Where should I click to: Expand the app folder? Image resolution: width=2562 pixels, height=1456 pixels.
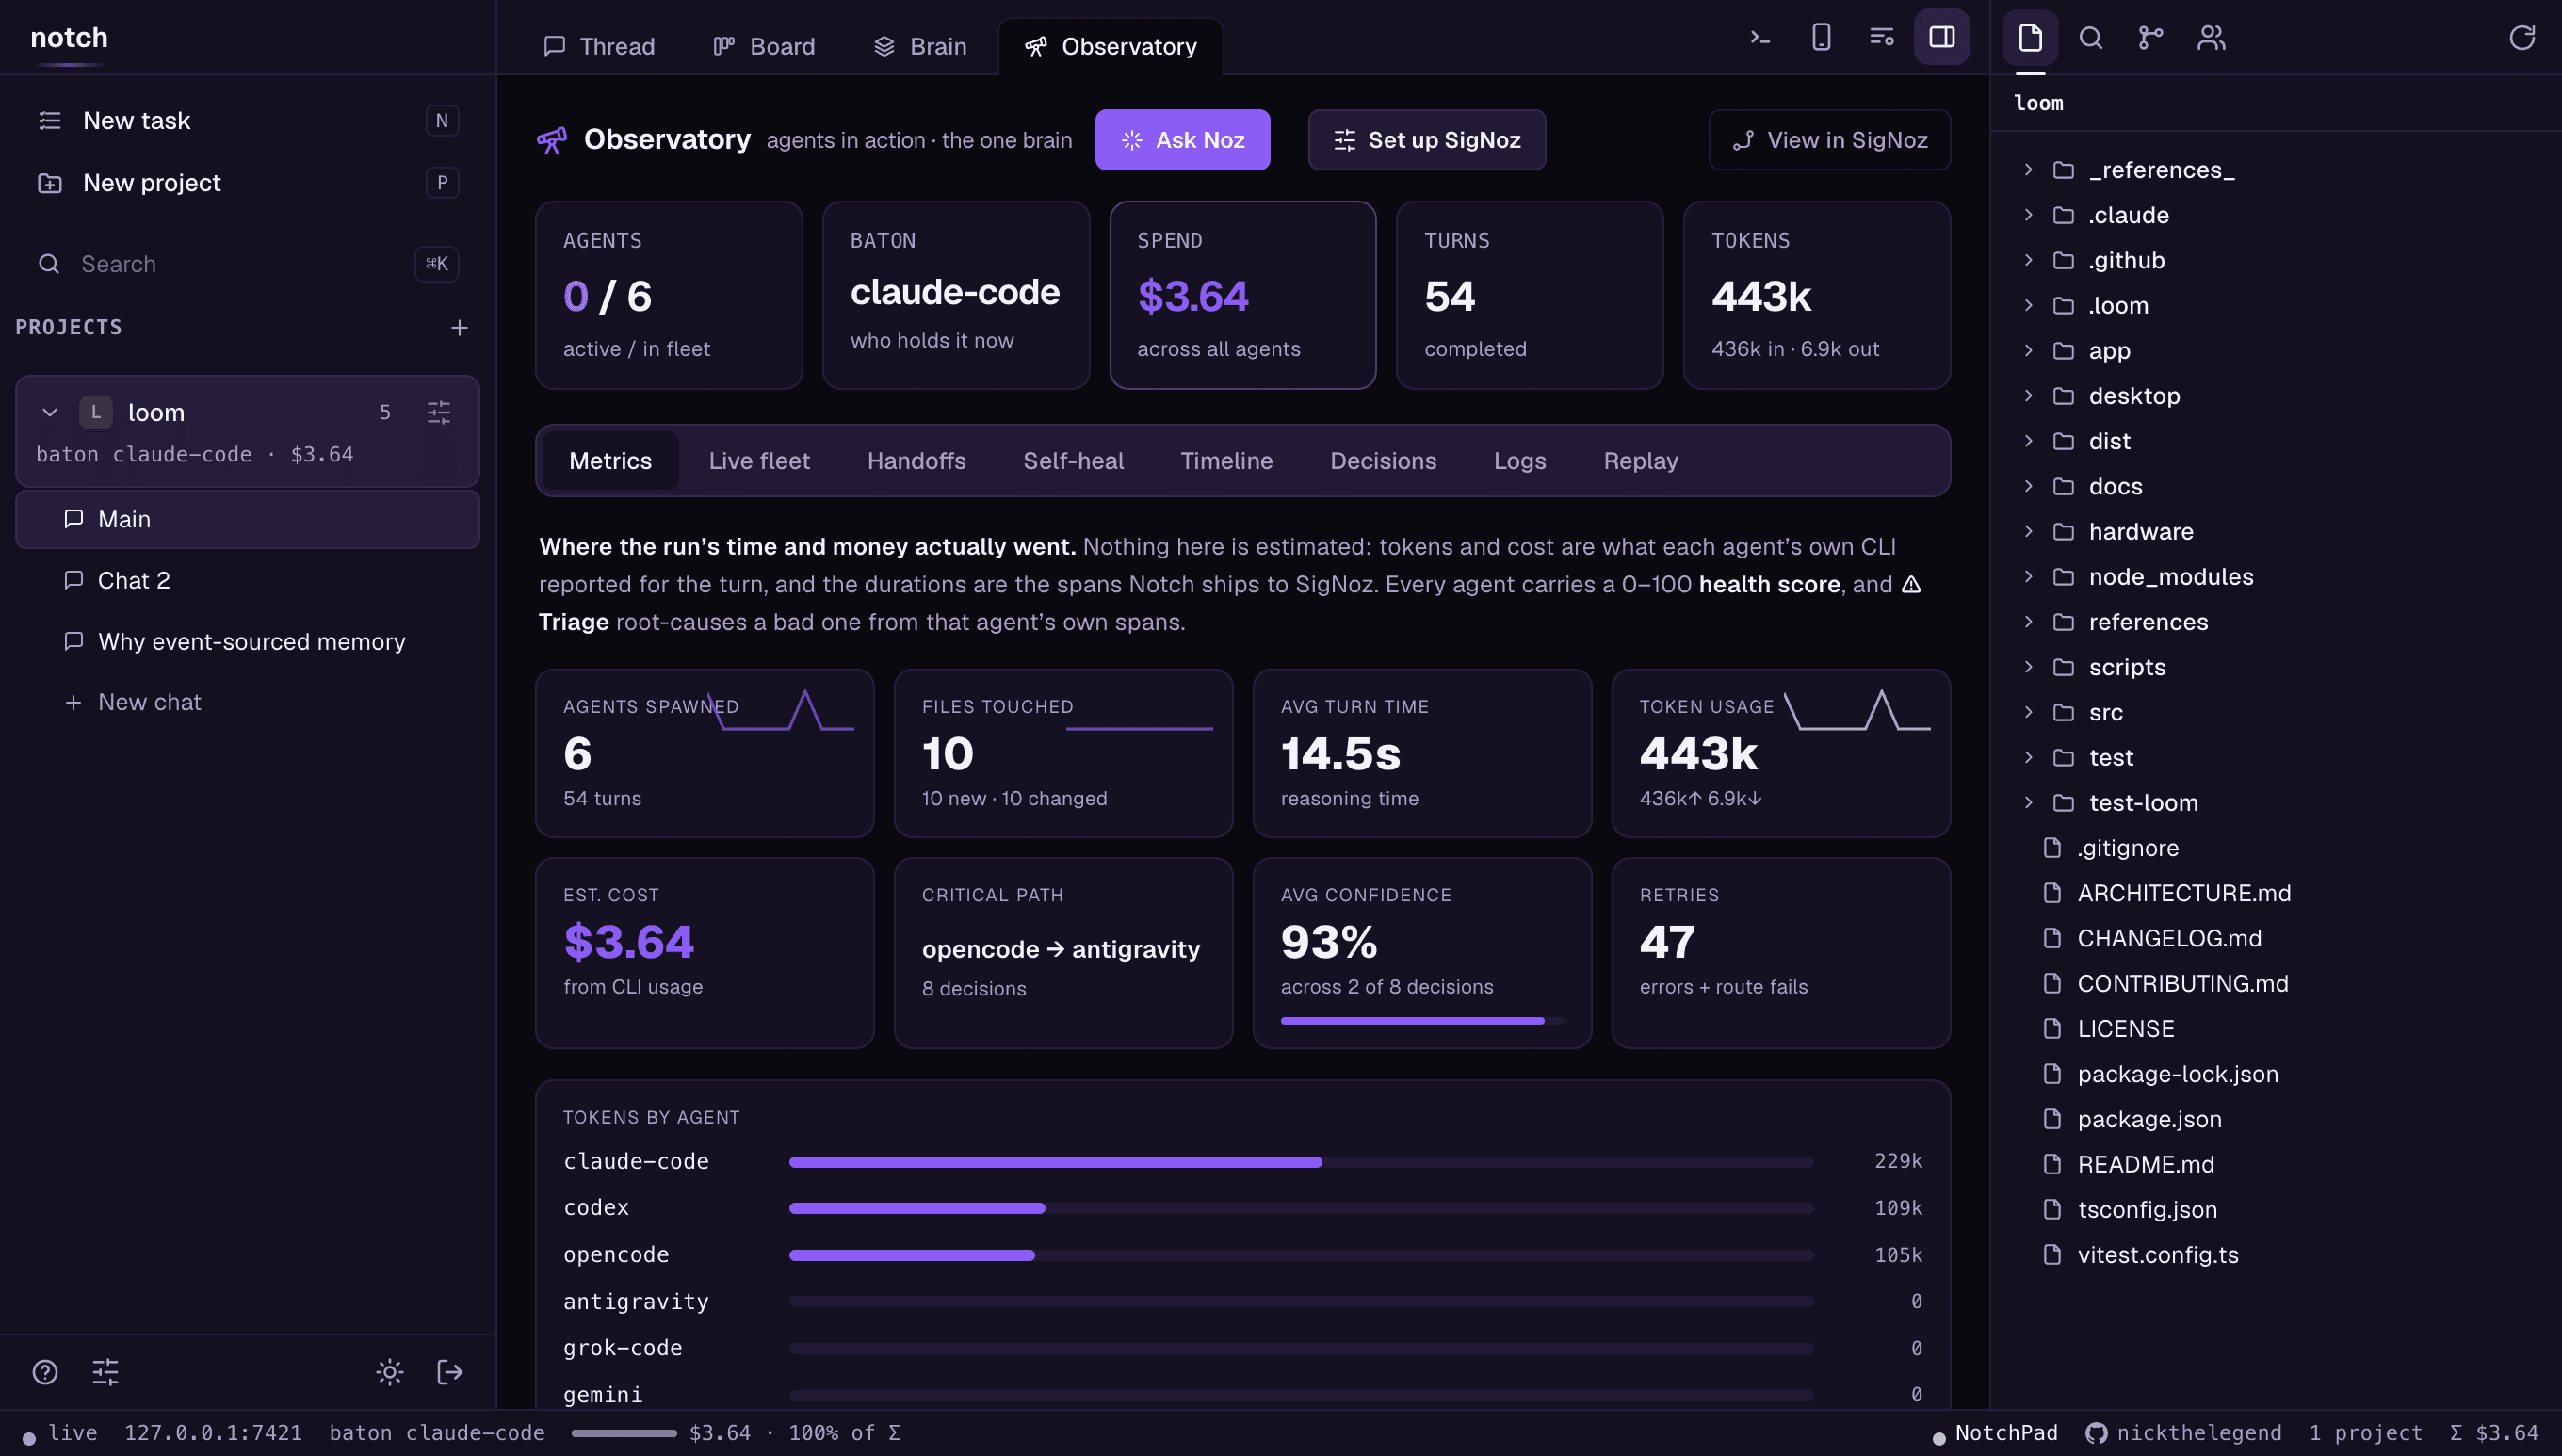[2028, 351]
